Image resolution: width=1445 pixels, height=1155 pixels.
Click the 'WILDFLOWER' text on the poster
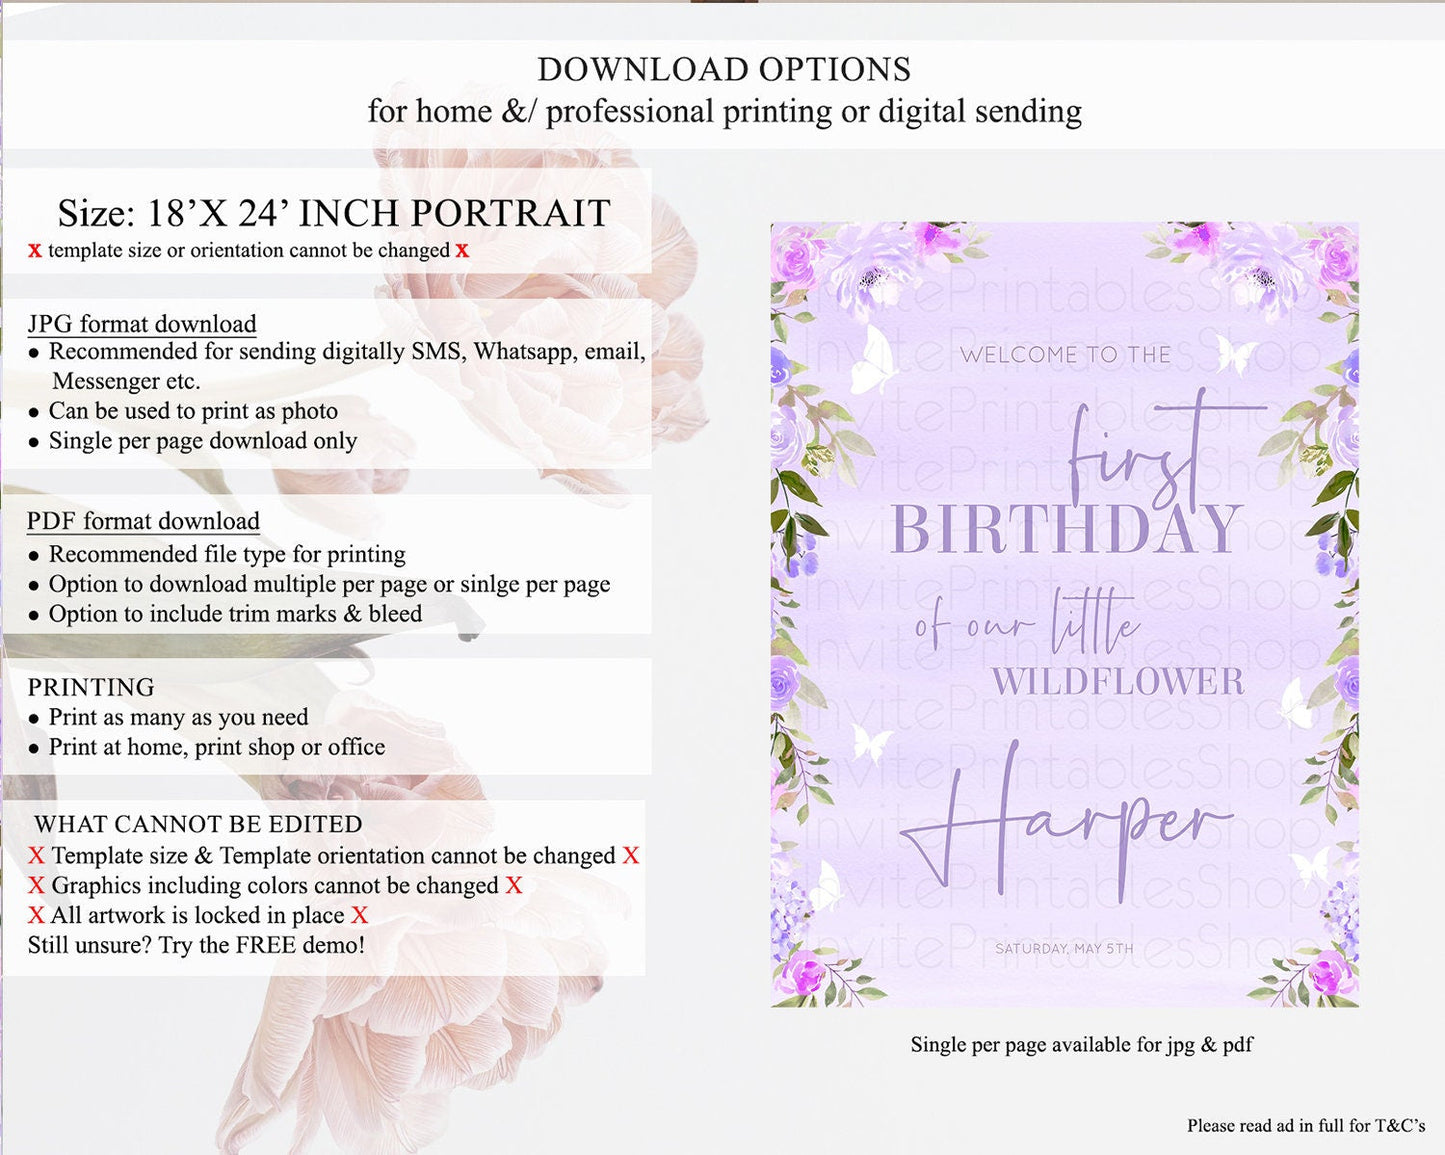coord(1118,682)
